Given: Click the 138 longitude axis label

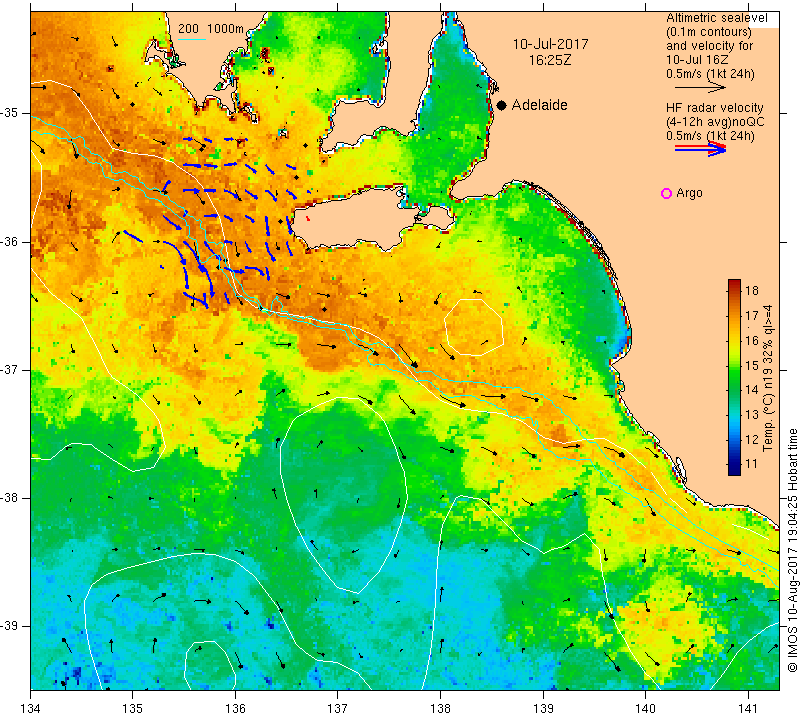Looking at the screenshot, I should (x=440, y=709).
